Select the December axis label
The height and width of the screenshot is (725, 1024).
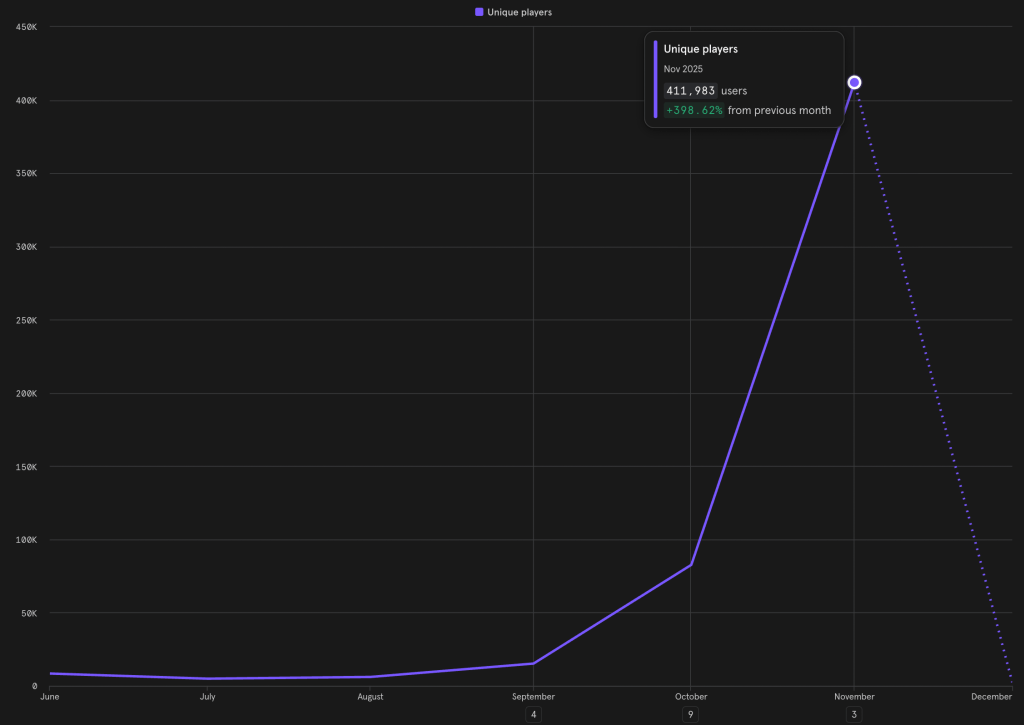991,696
